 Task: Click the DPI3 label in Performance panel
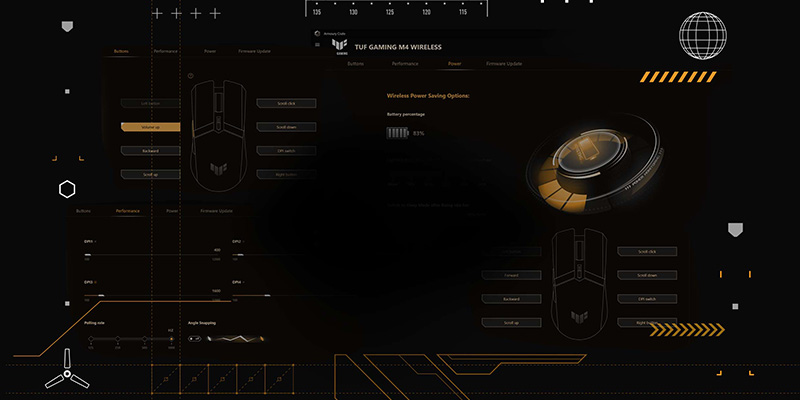pos(89,282)
